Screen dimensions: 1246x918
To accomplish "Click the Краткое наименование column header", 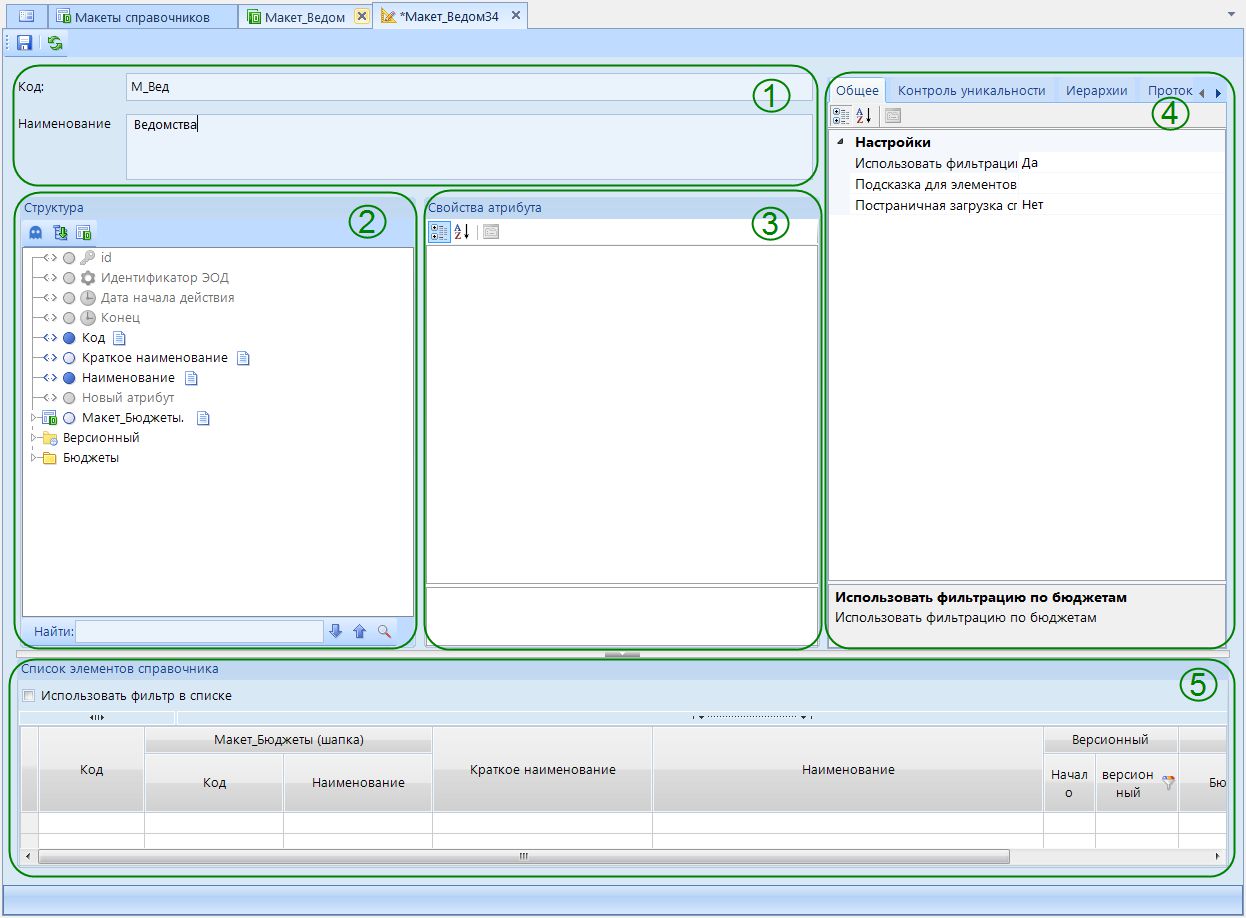I will click(x=542, y=769).
